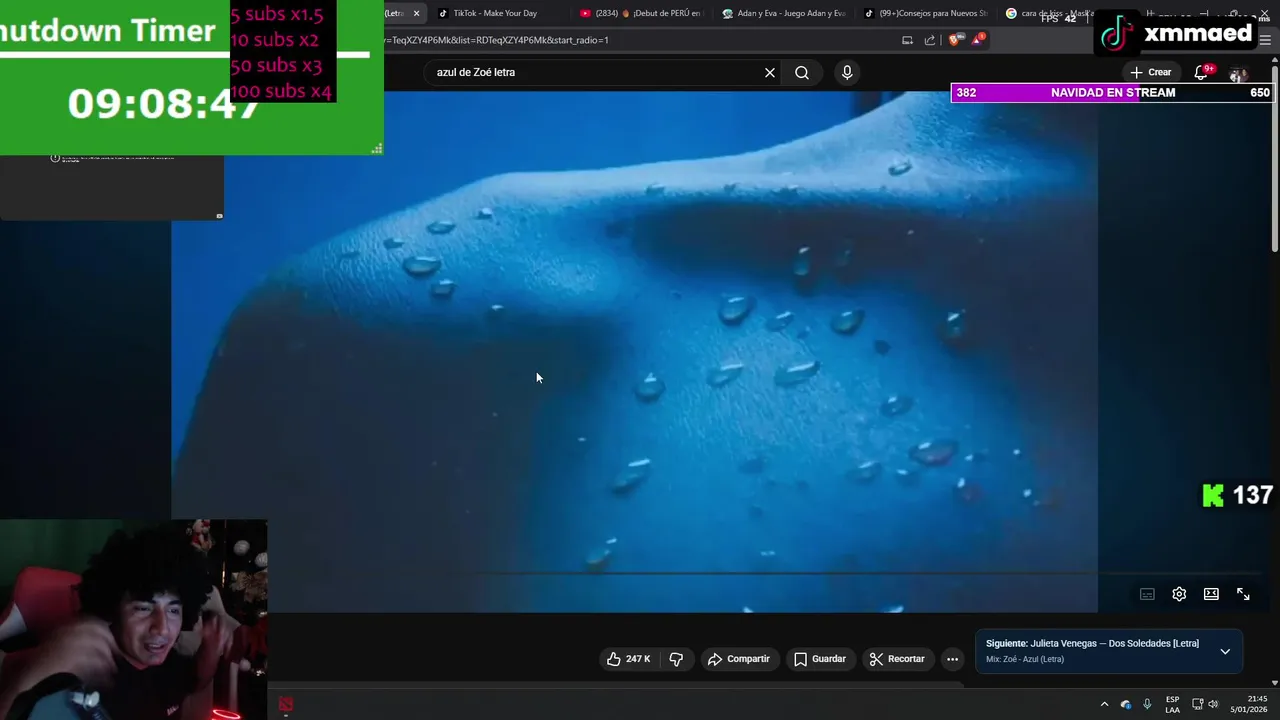Expand the Siguiente playlist panel chevron
This screenshot has width=1280, height=720.
coord(1225,651)
